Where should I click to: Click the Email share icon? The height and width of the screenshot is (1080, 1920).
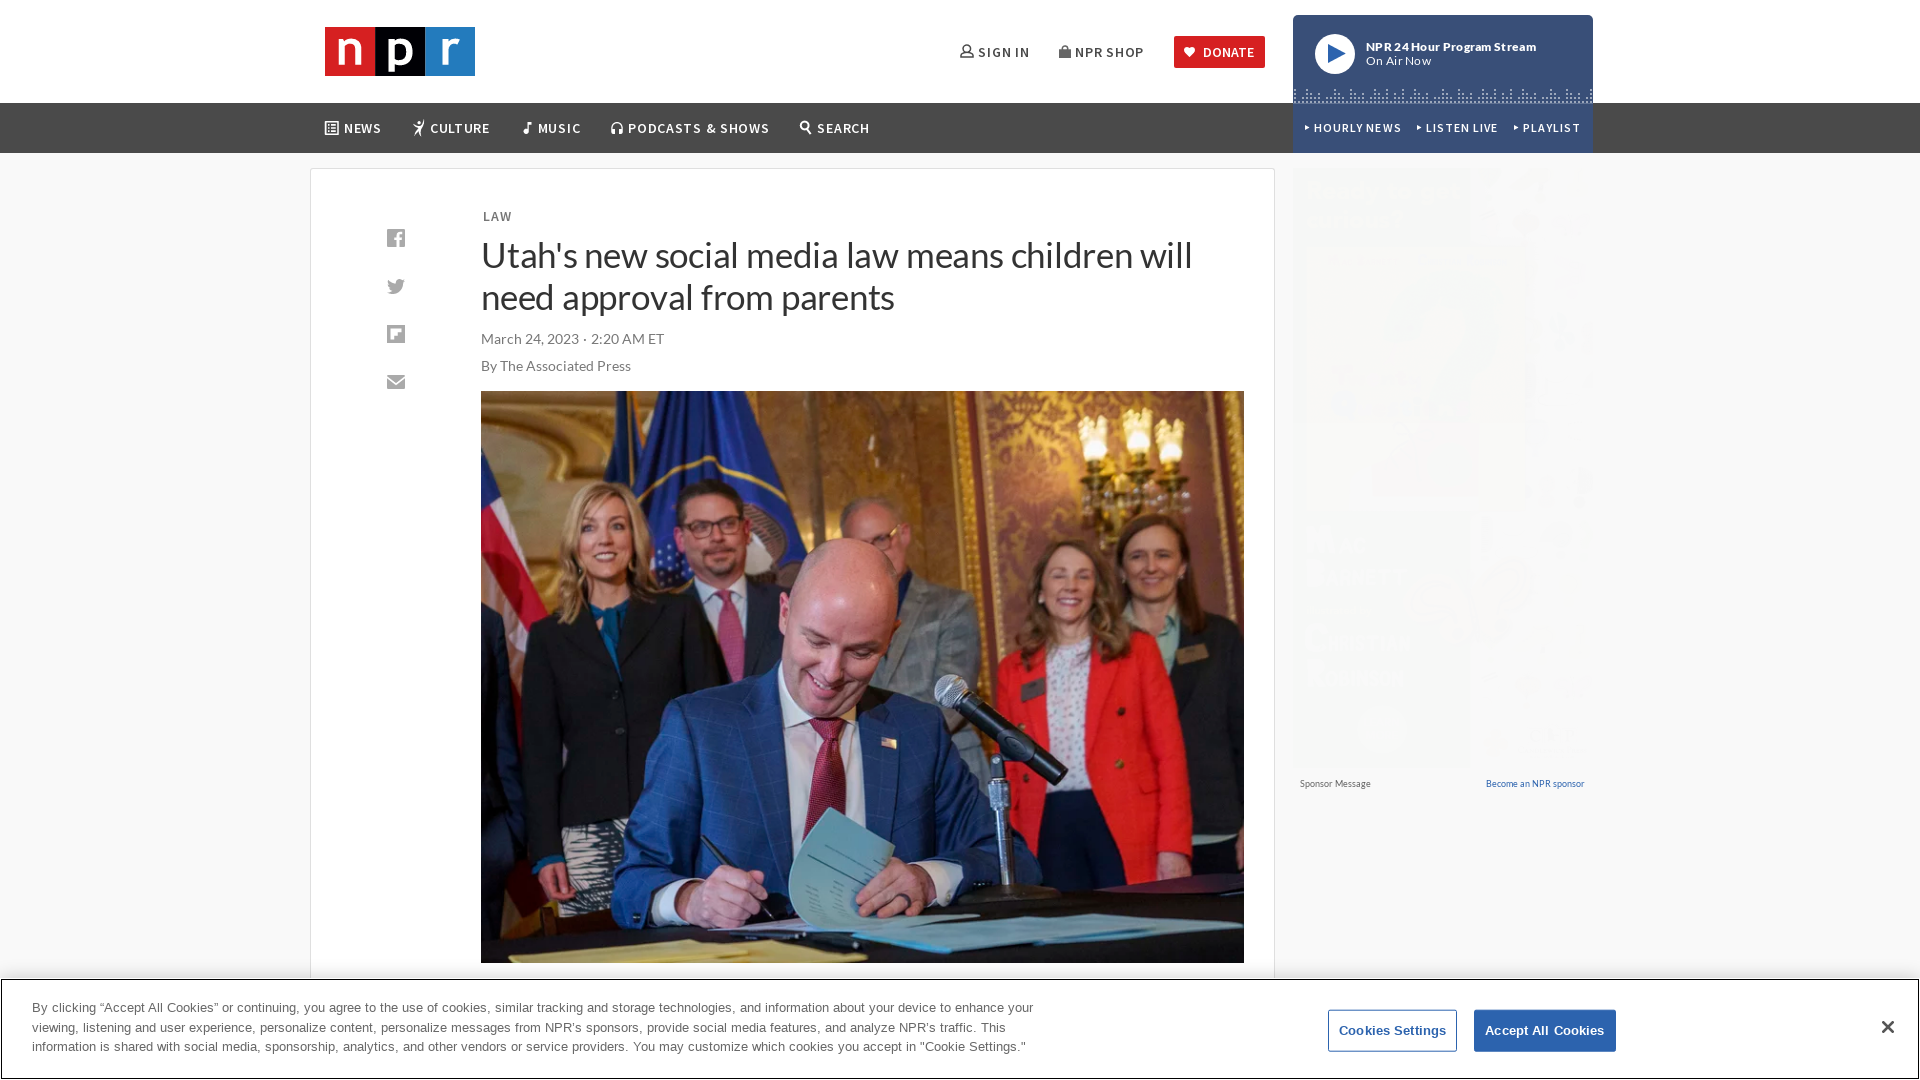pos(396,382)
